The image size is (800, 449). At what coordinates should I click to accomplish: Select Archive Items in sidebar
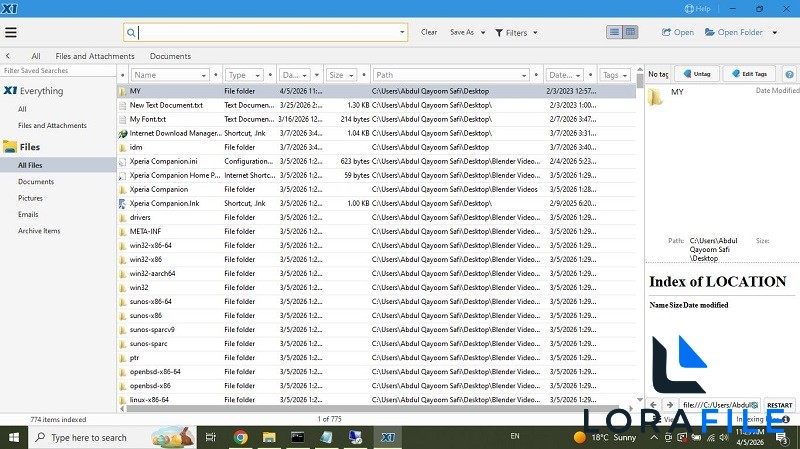click(x=39, y=231)
